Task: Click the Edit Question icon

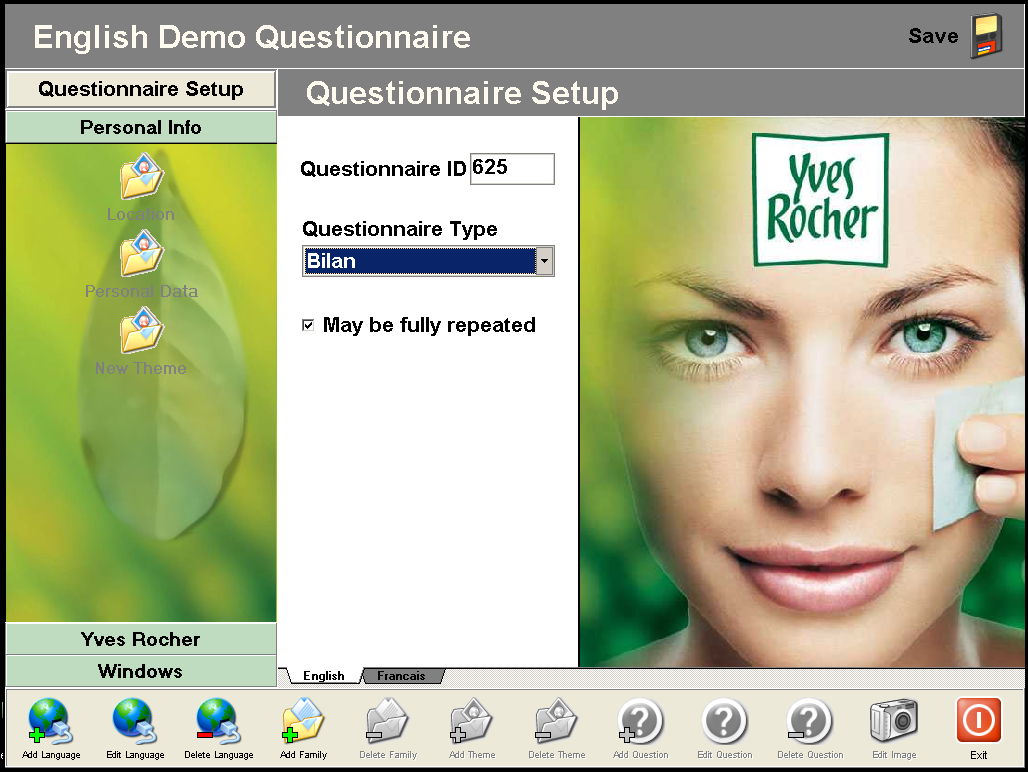Action: pyautogui.click(x=724, y=721)
